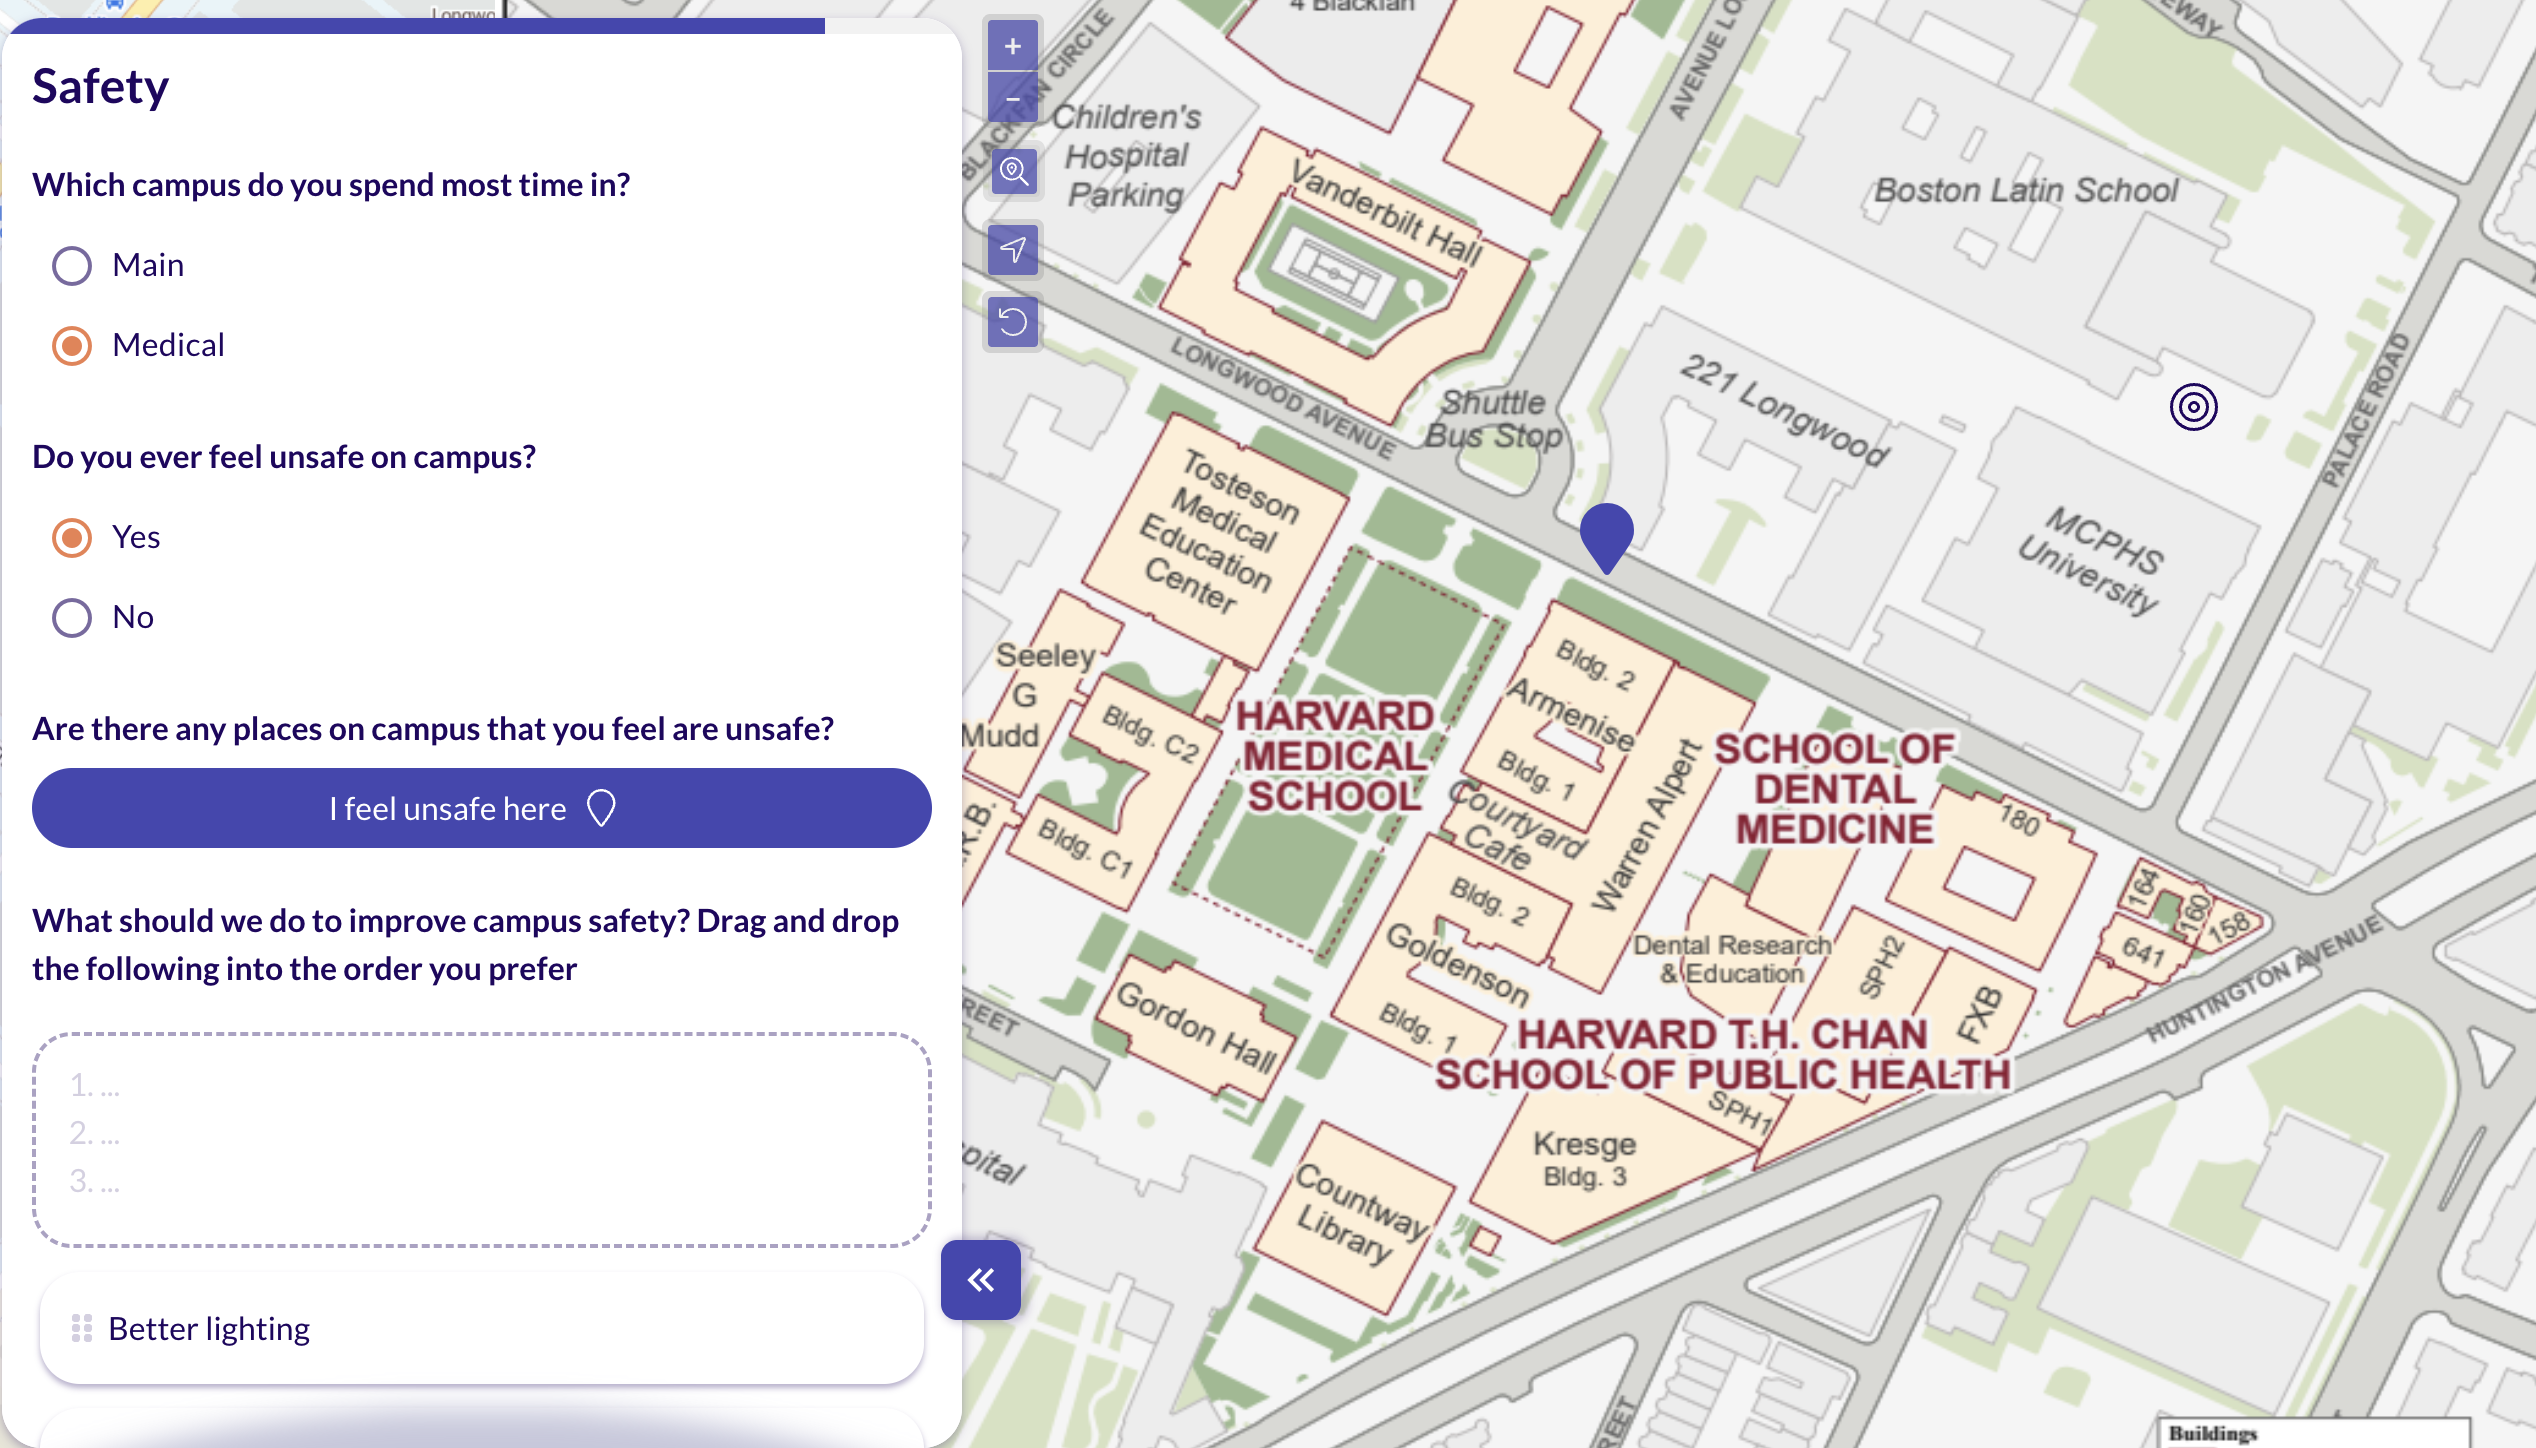
Task: Click the blue map pin marker
Action: coord(1607,537)
